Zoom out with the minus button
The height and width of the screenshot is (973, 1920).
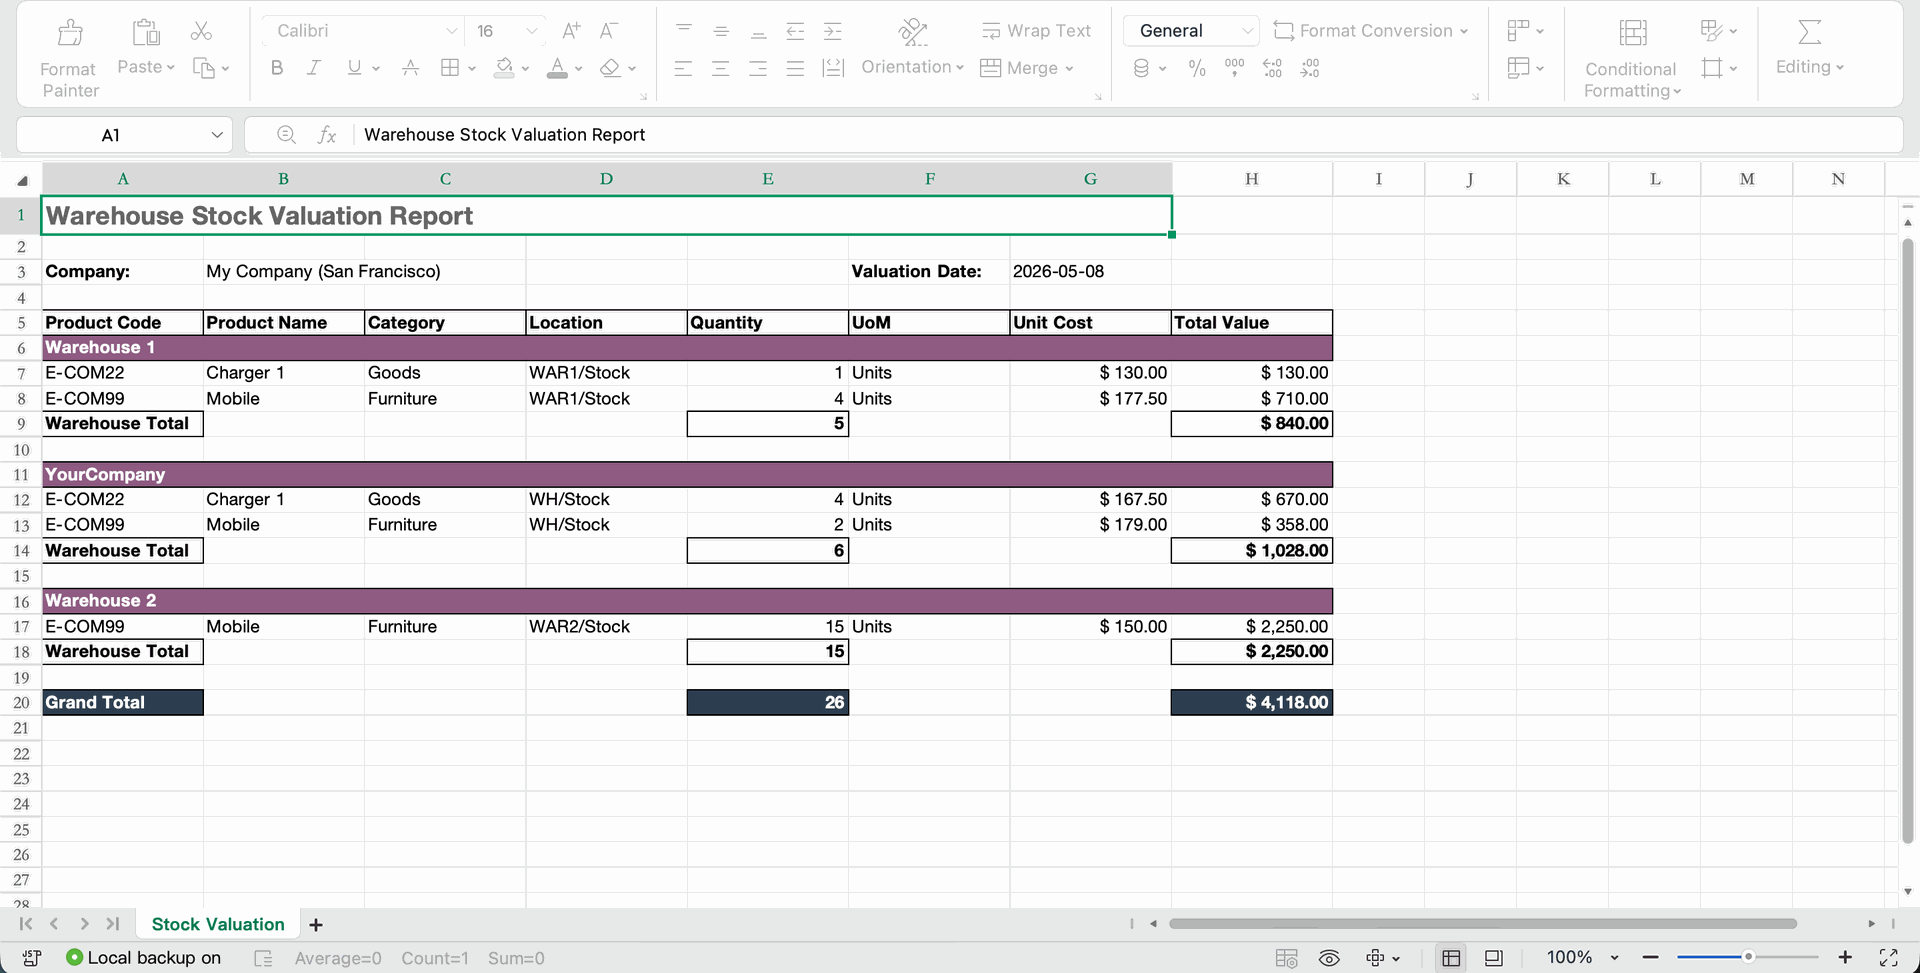pos(1650,958)
